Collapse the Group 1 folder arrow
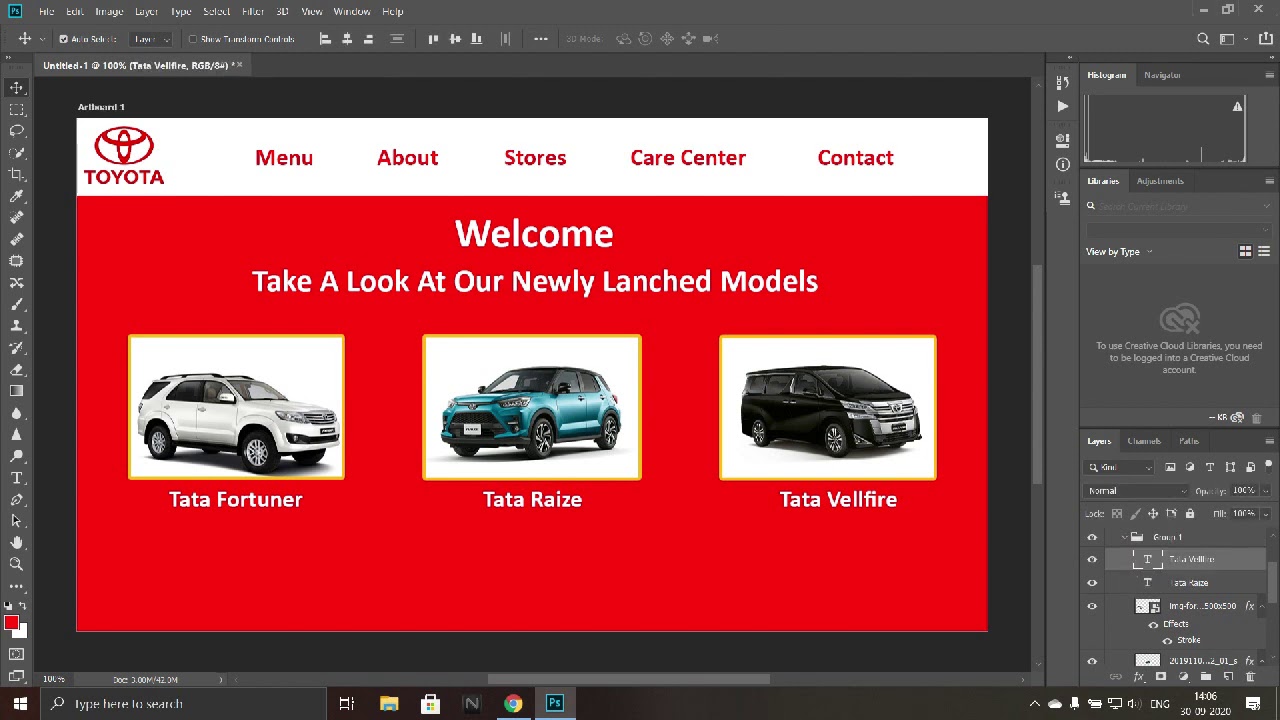The image size is (1280, 720). 1124,537
